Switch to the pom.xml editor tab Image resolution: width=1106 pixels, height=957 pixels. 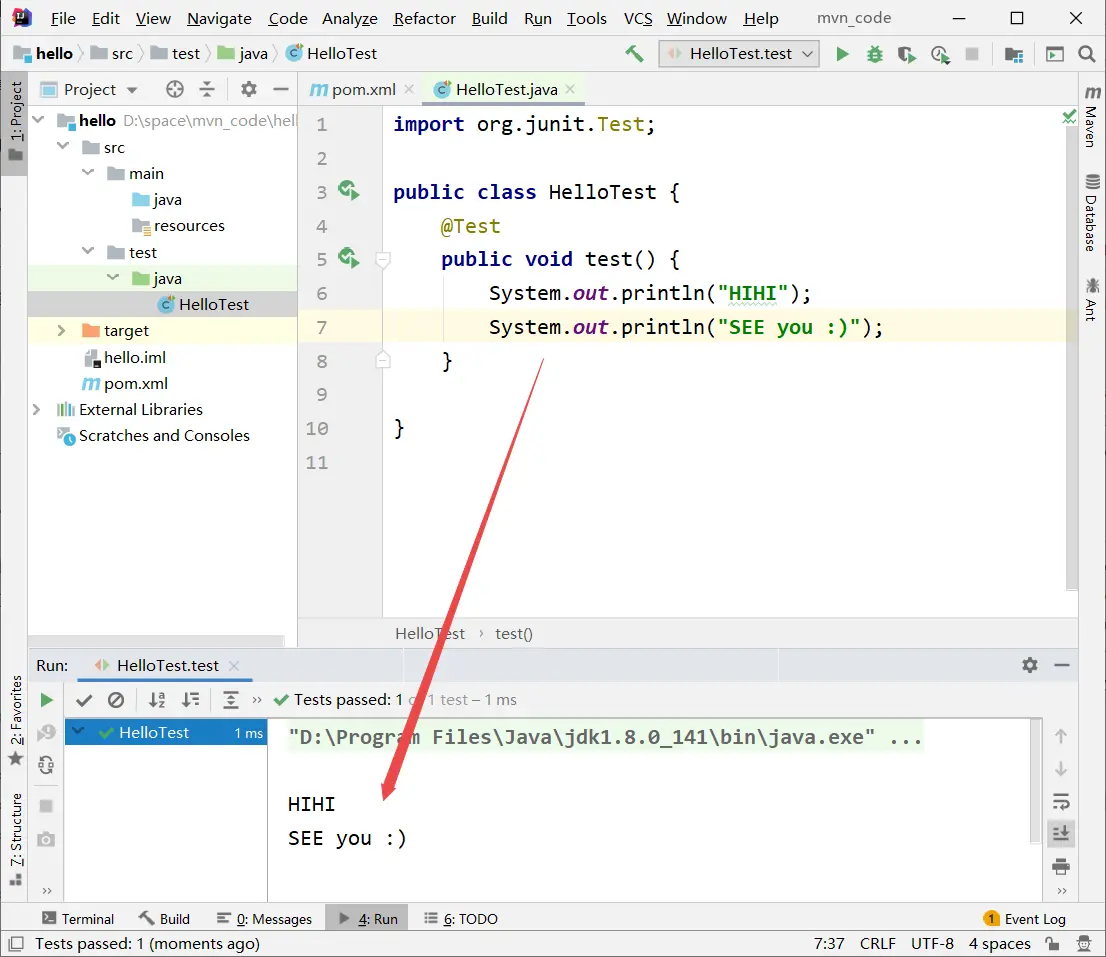tap(363, 89)
